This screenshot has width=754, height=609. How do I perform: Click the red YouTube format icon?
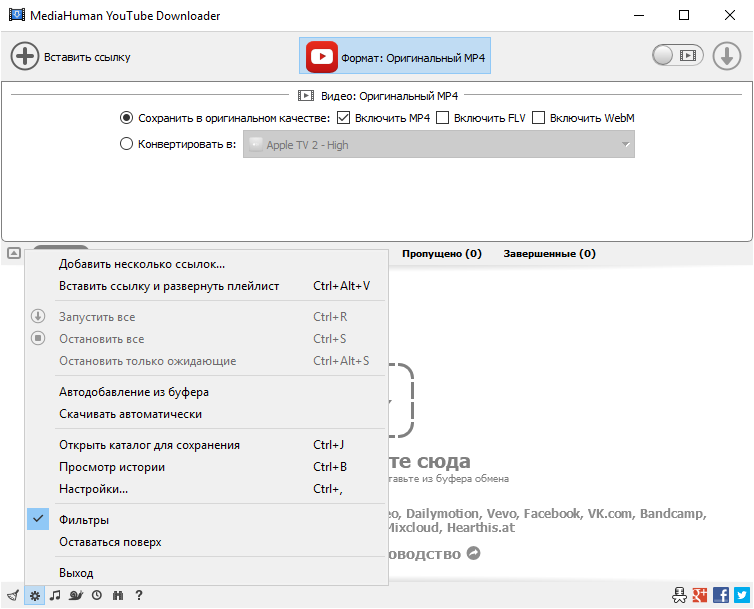pyautogui.click(x=322, y=57)
